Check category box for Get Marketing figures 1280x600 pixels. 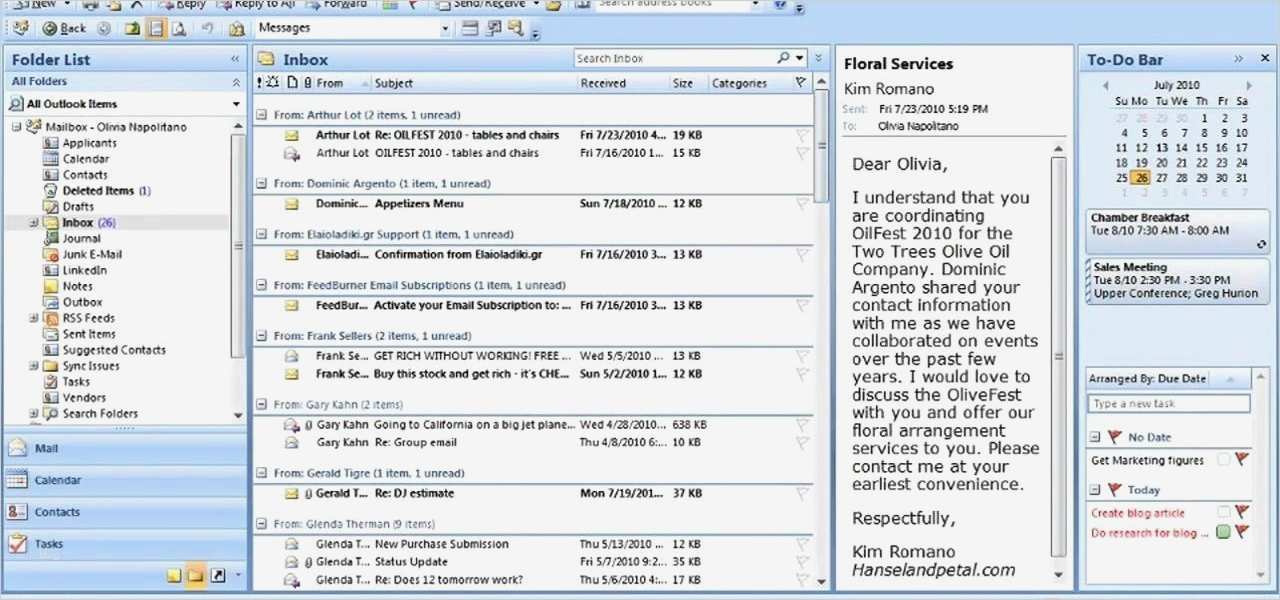click(1224, 461)
